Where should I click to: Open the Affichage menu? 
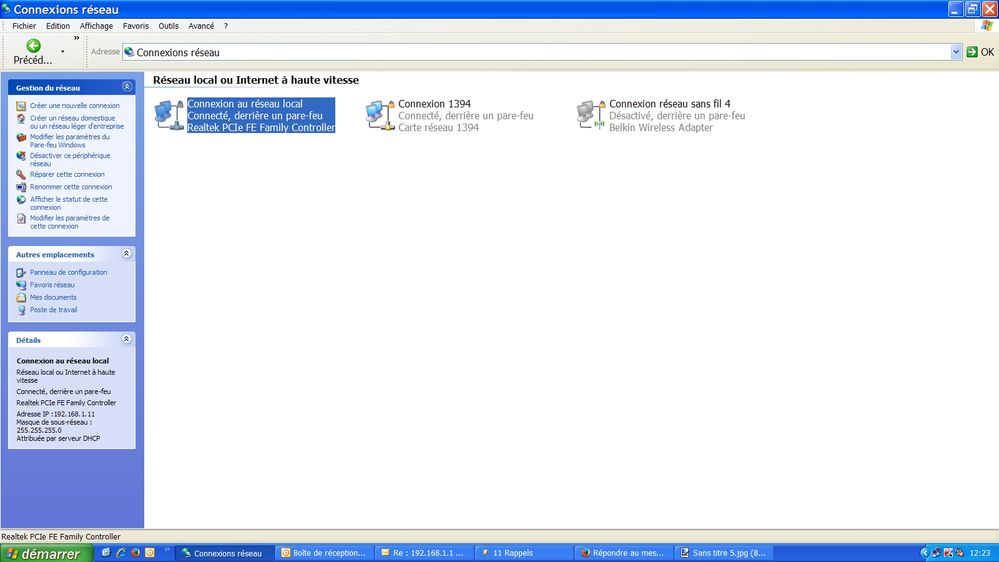click(96, 26)
